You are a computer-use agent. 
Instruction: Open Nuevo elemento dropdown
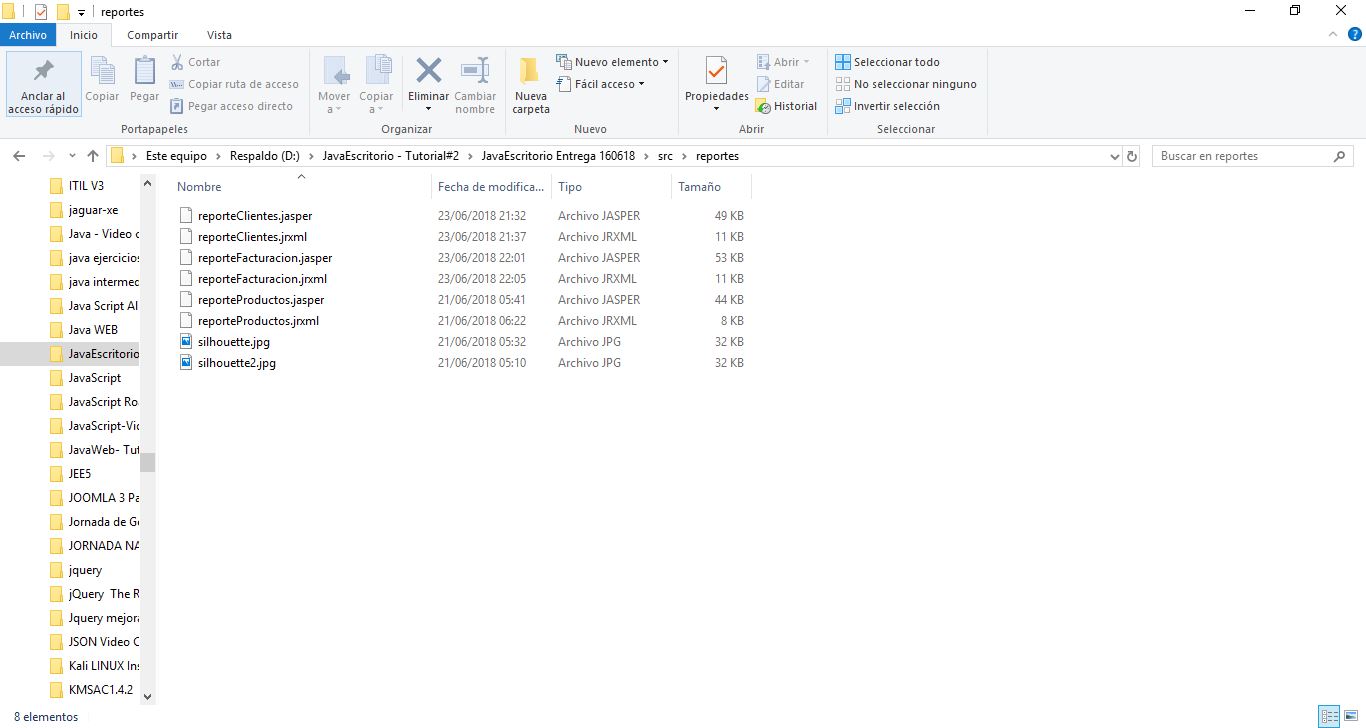[613, 62]
